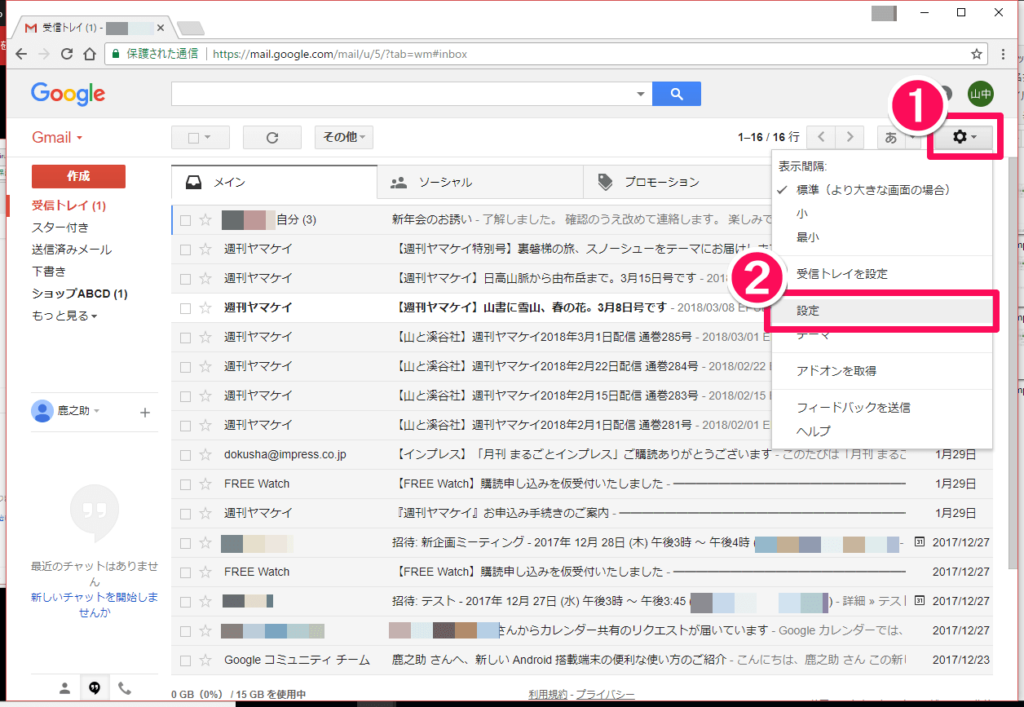
Task: Click the browser forward arrow
Action: [44, 54]
